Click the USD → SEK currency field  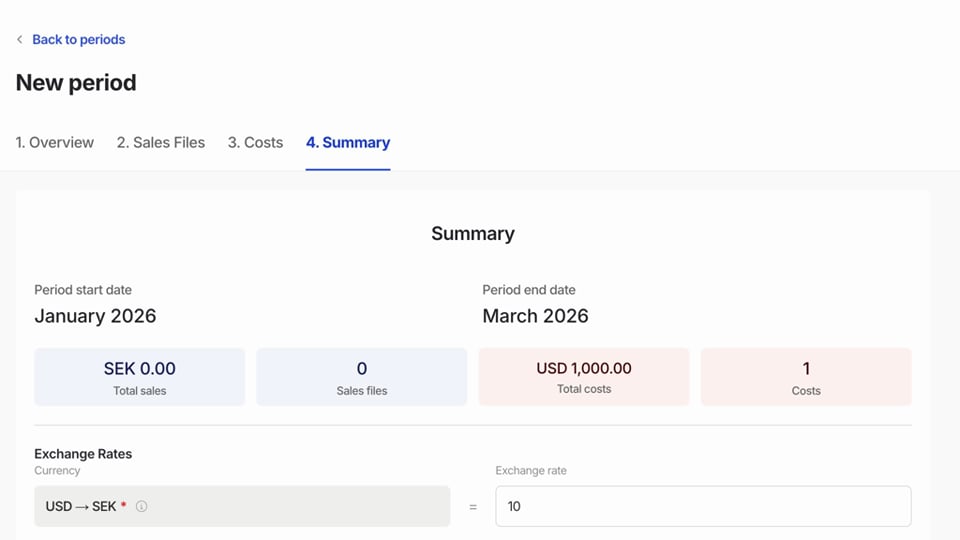coord(242,506)
